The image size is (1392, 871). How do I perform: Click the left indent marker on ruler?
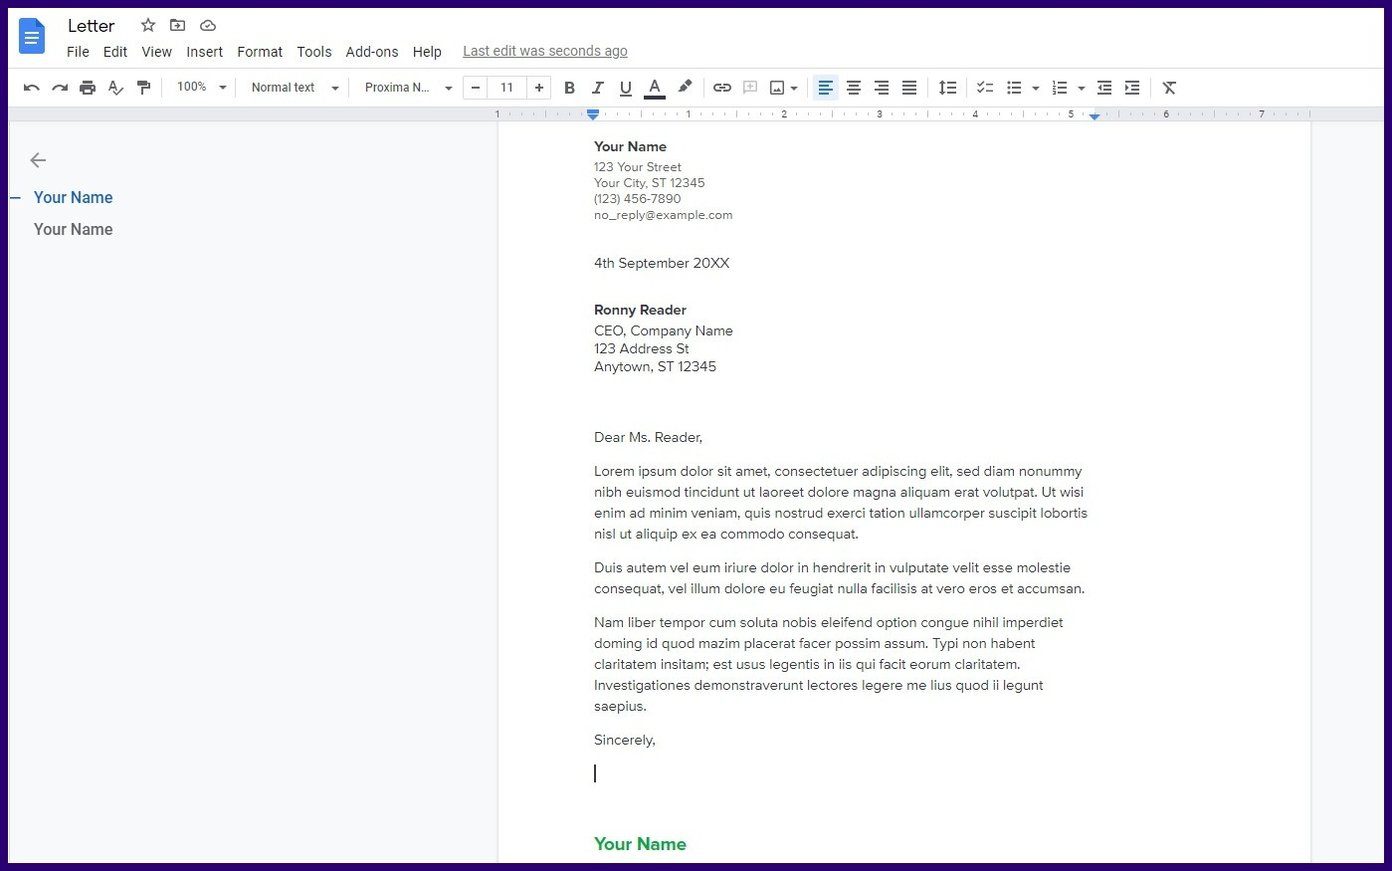click(x=593, y=115)
